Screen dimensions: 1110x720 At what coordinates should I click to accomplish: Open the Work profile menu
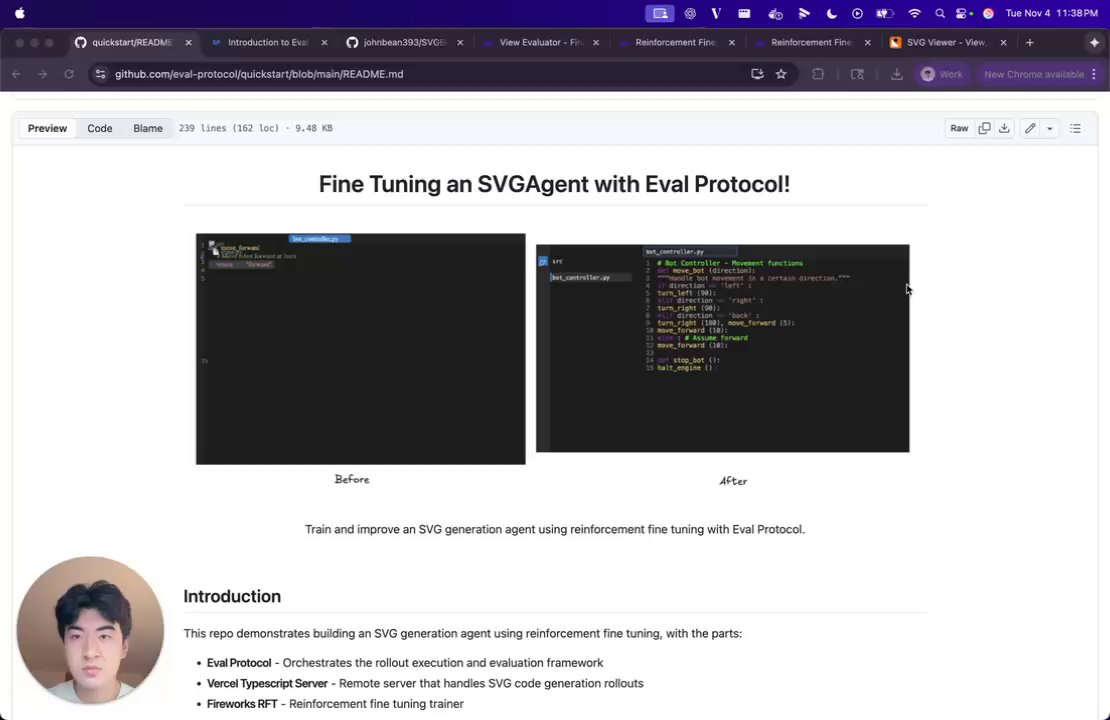pos(942,74)
